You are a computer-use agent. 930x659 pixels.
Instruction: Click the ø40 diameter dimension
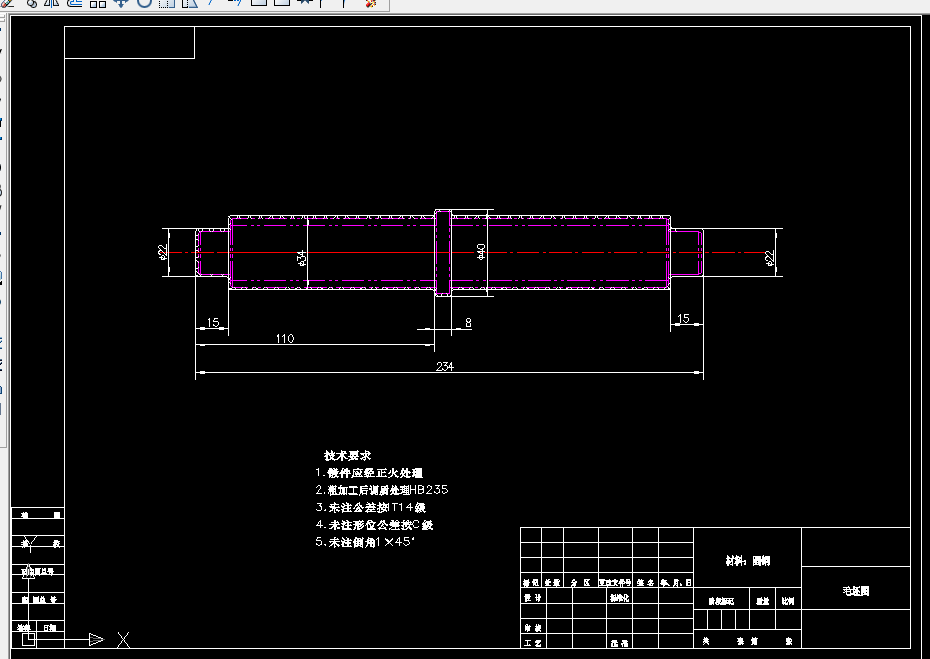tap(481, 251)
